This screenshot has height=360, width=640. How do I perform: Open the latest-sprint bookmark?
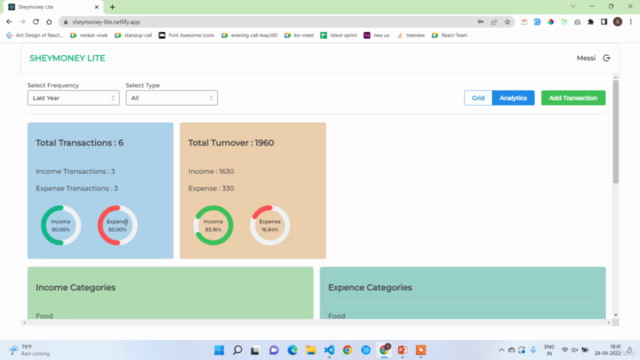339,36
